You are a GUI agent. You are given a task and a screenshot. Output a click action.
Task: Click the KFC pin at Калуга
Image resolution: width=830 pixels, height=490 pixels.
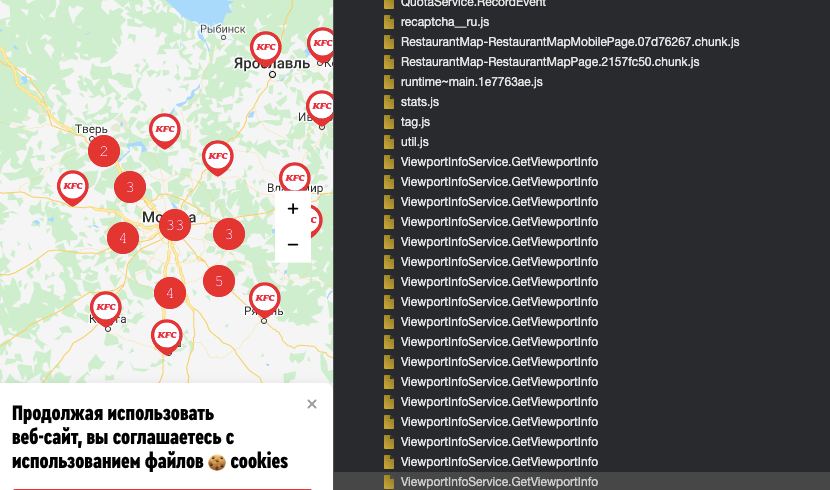pos(106,308)
